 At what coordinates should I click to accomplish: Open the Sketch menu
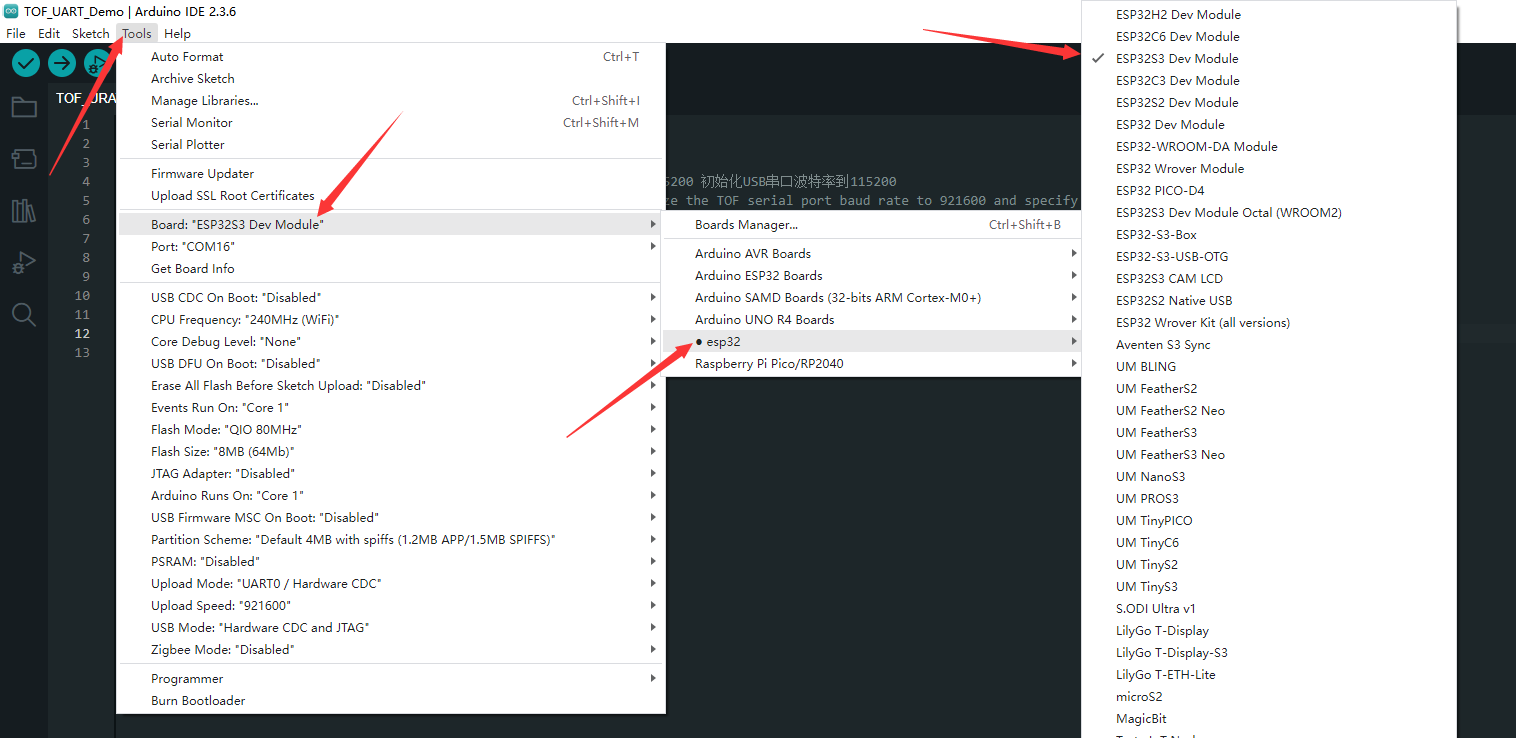90,34
